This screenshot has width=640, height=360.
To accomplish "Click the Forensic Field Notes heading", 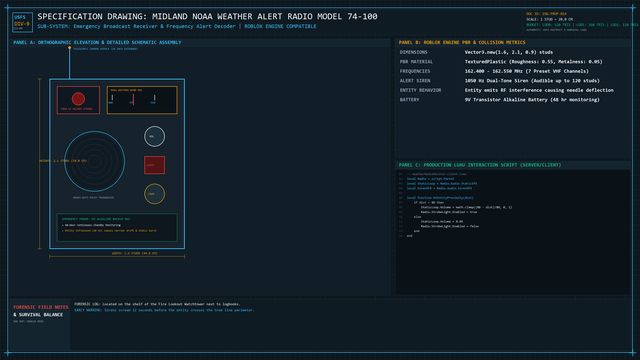I will [41, 307].
